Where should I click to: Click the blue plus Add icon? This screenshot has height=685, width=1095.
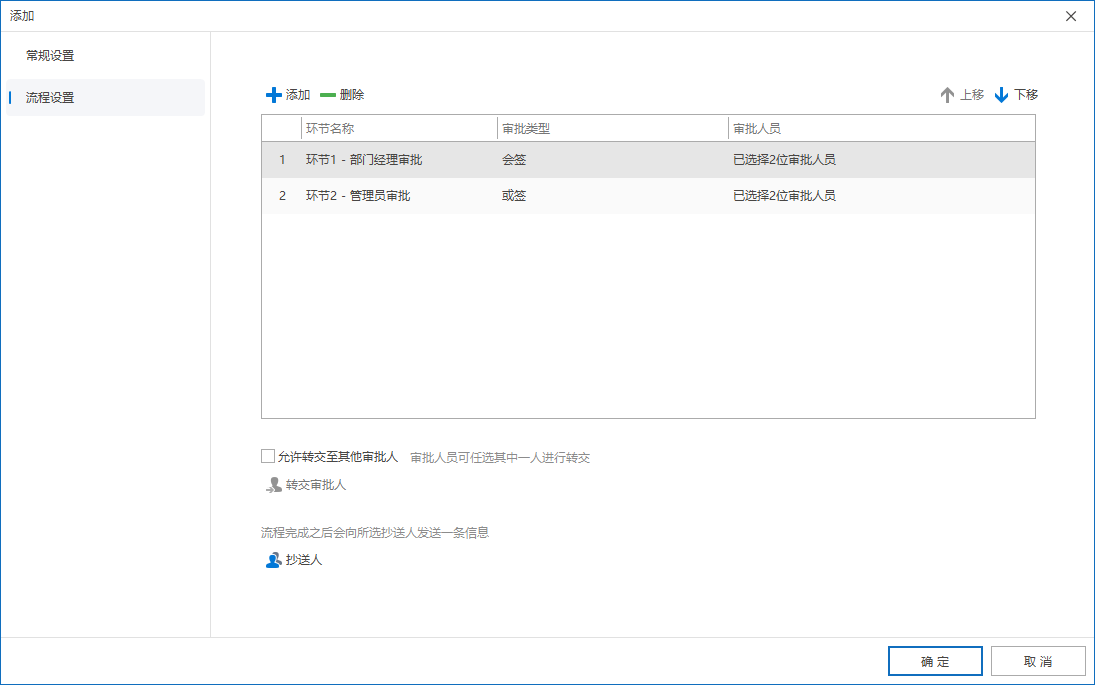click(x=274, y=95)
